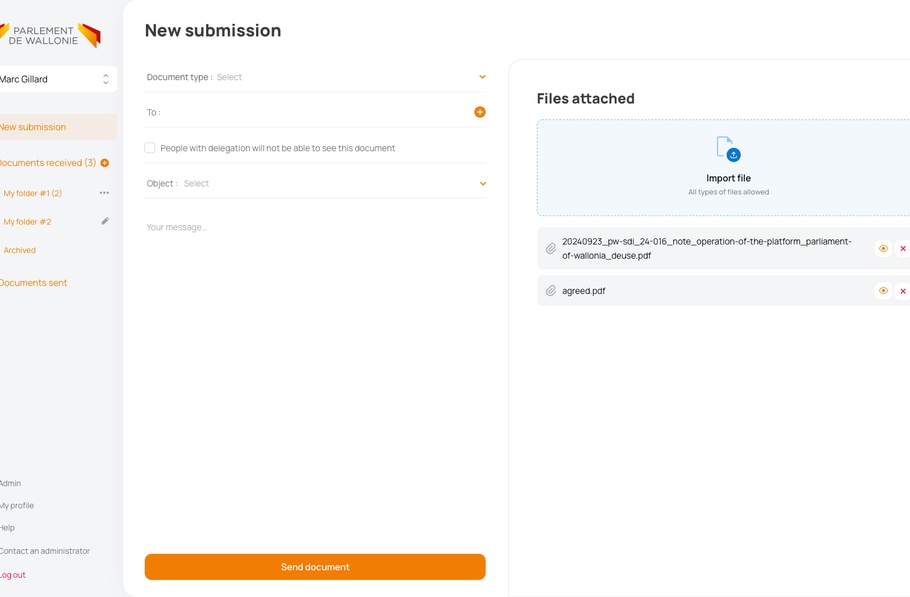910x597 pixels.
Task: Expand the Document type dropdown
Action: click(482, 77)
